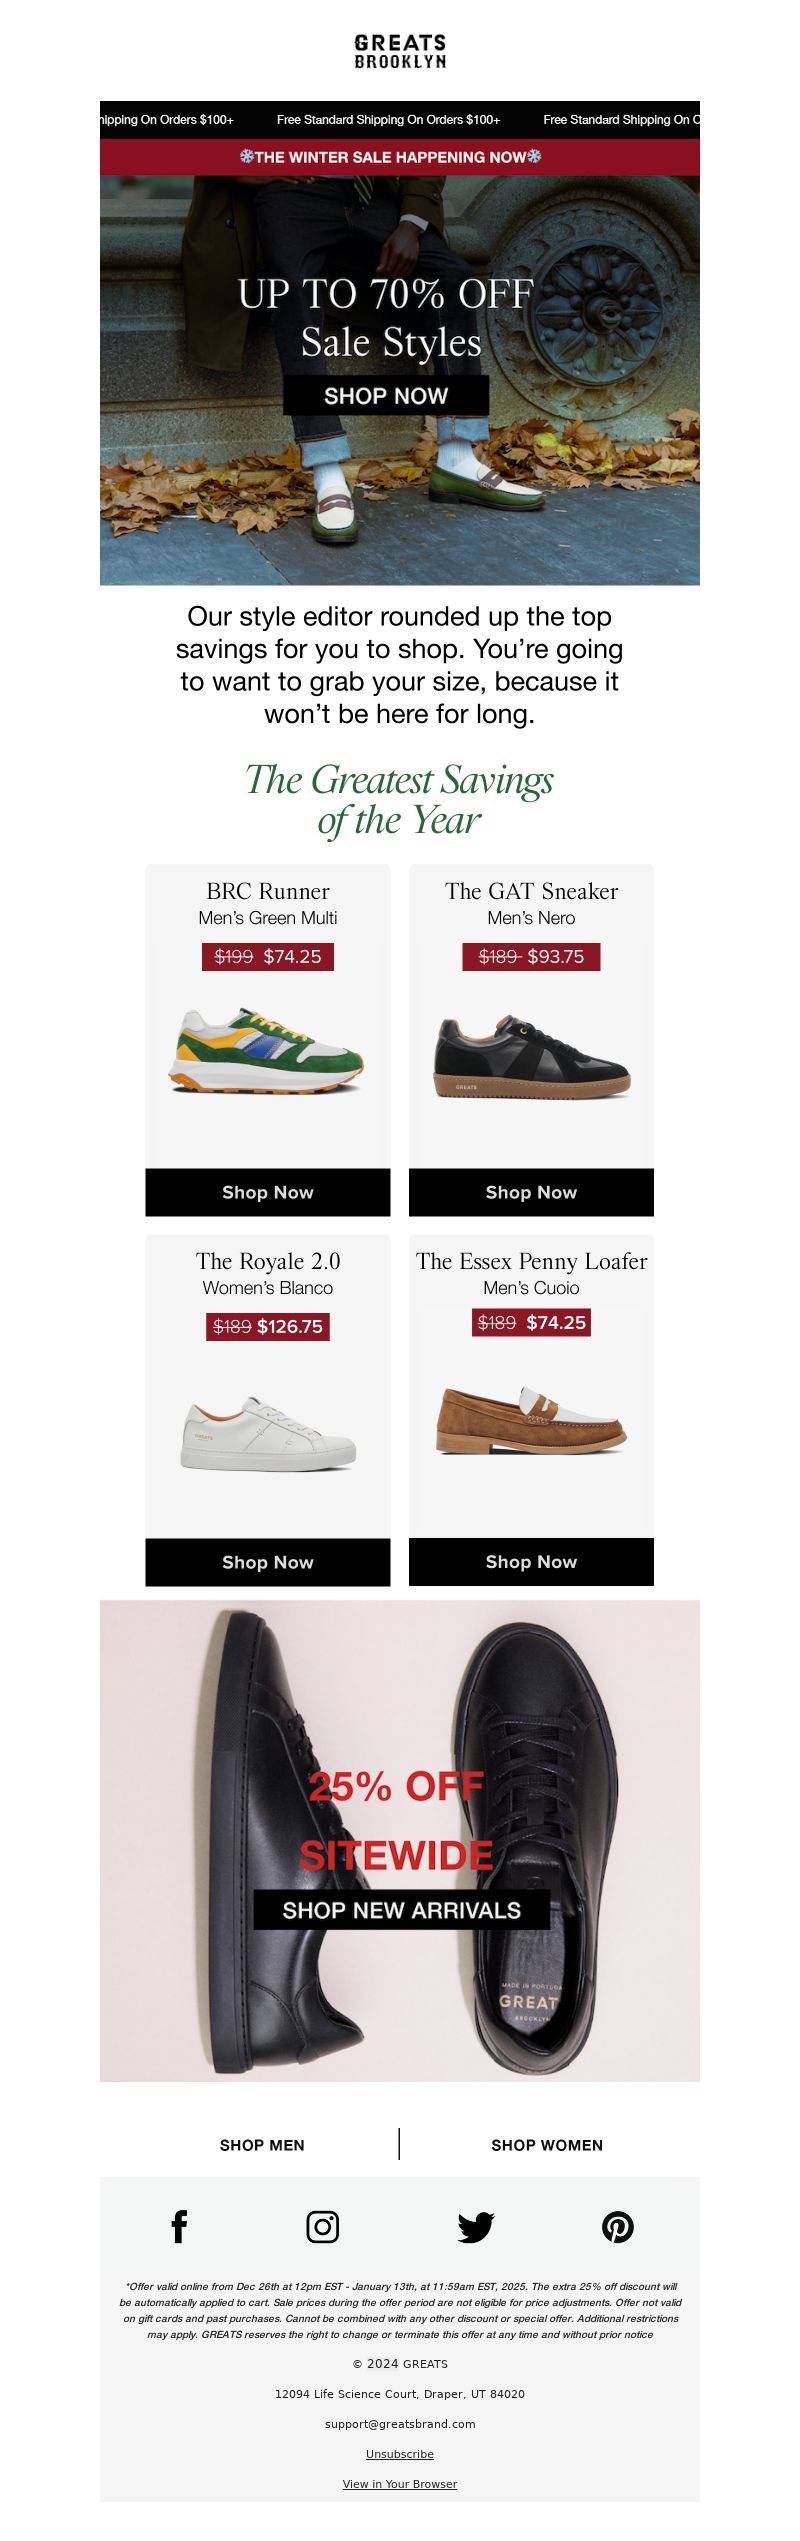Open the Facebook icon link
Screen dimensions: 800x2541
[179, 2227]
